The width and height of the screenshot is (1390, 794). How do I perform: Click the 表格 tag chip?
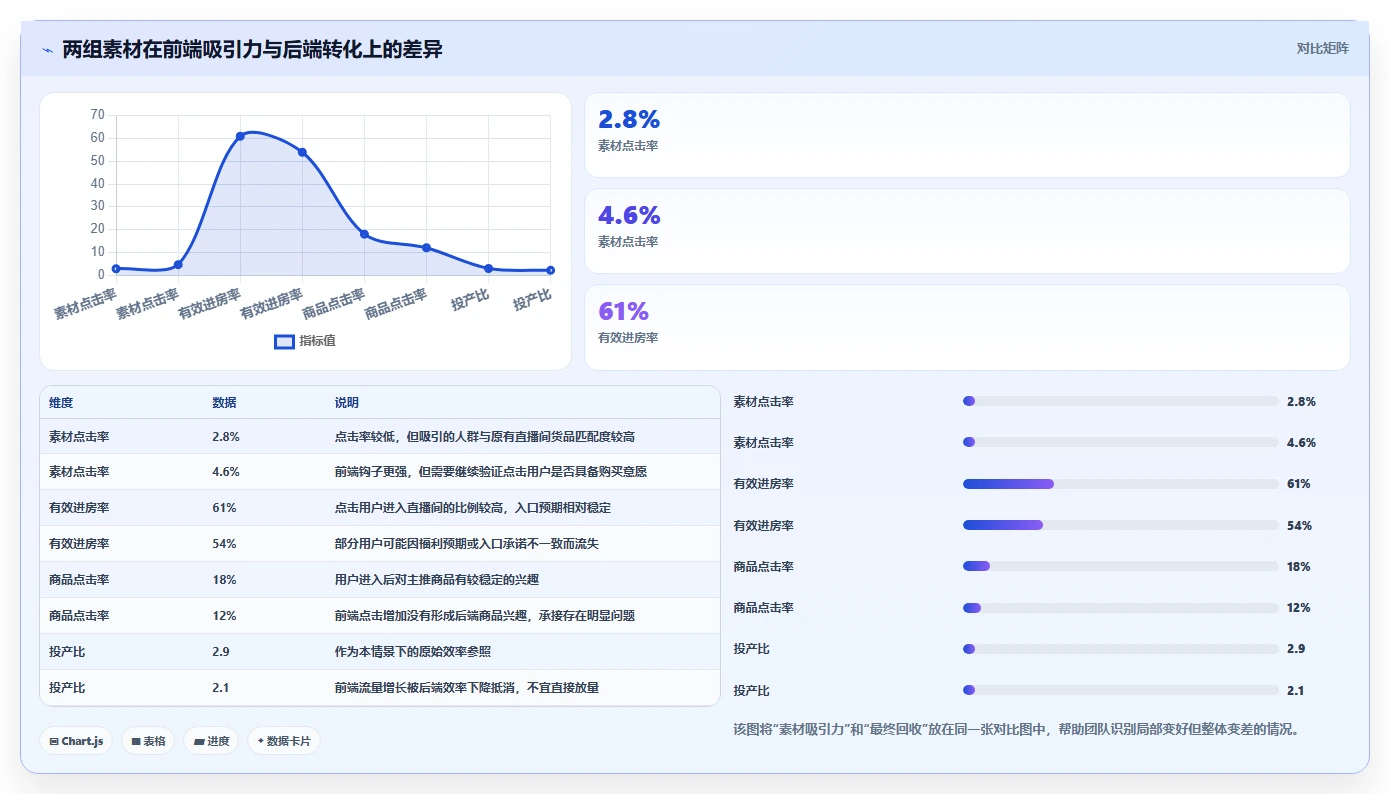pyautogui.click(x=149, y=741)
